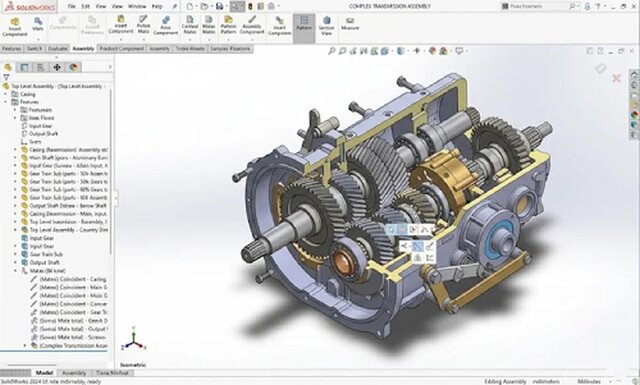Image resolution: width=640 pixels, height=385 pixels.
Task: Click Zoom to Area magnifier icon
Action: tap(342, 51)
